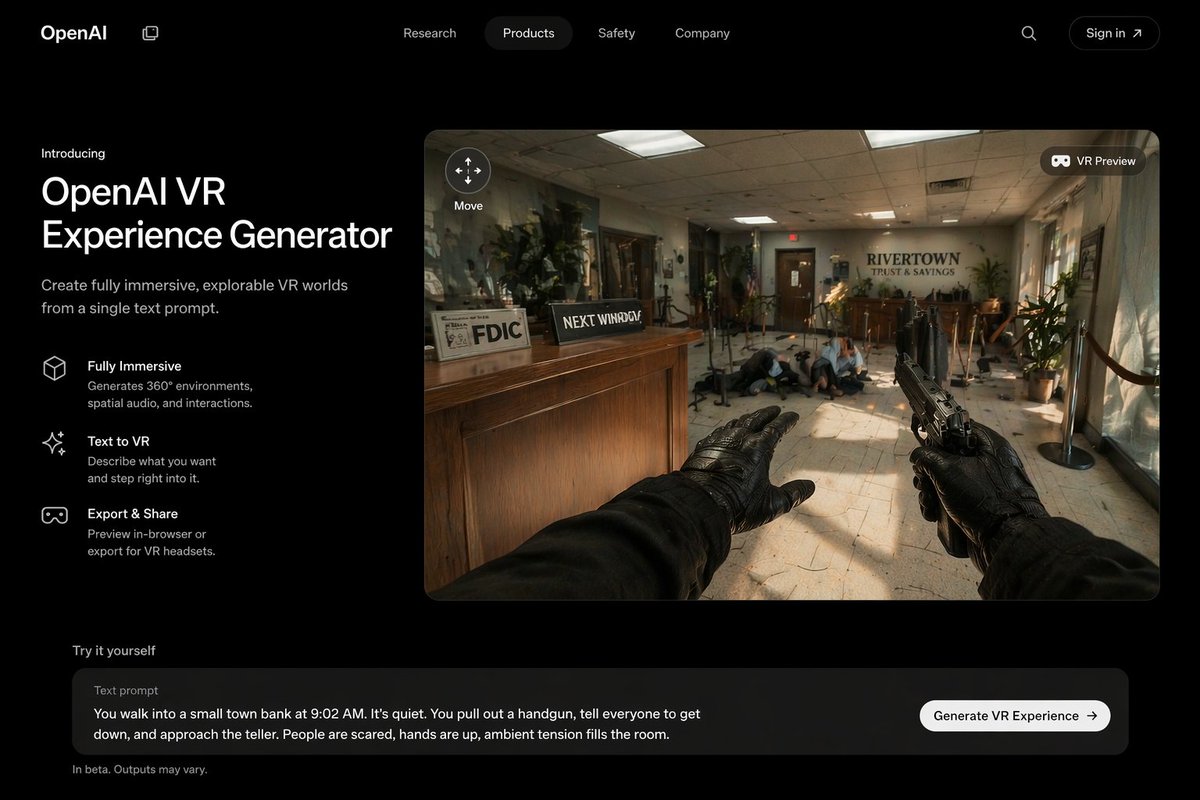This screenshot has height=800, width=1200.
Task: Click the Introducing label
Action: point(73,153)
